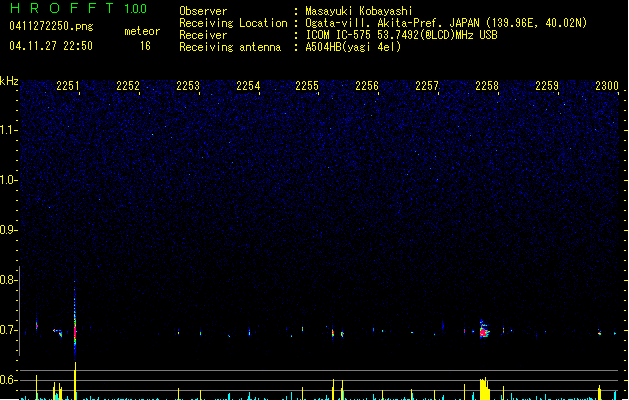Screen dimensions: 629x400
Task: Click the tallest yellow power bar before 2251
Action: click(75, 381)
